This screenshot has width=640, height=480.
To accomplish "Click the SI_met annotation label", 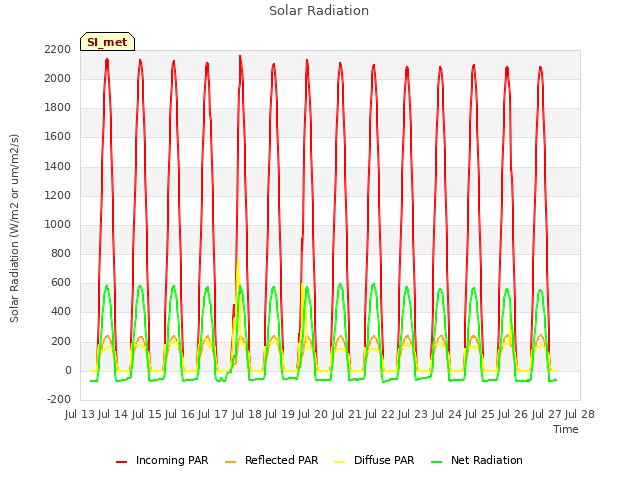I will [x=107, y=42].
